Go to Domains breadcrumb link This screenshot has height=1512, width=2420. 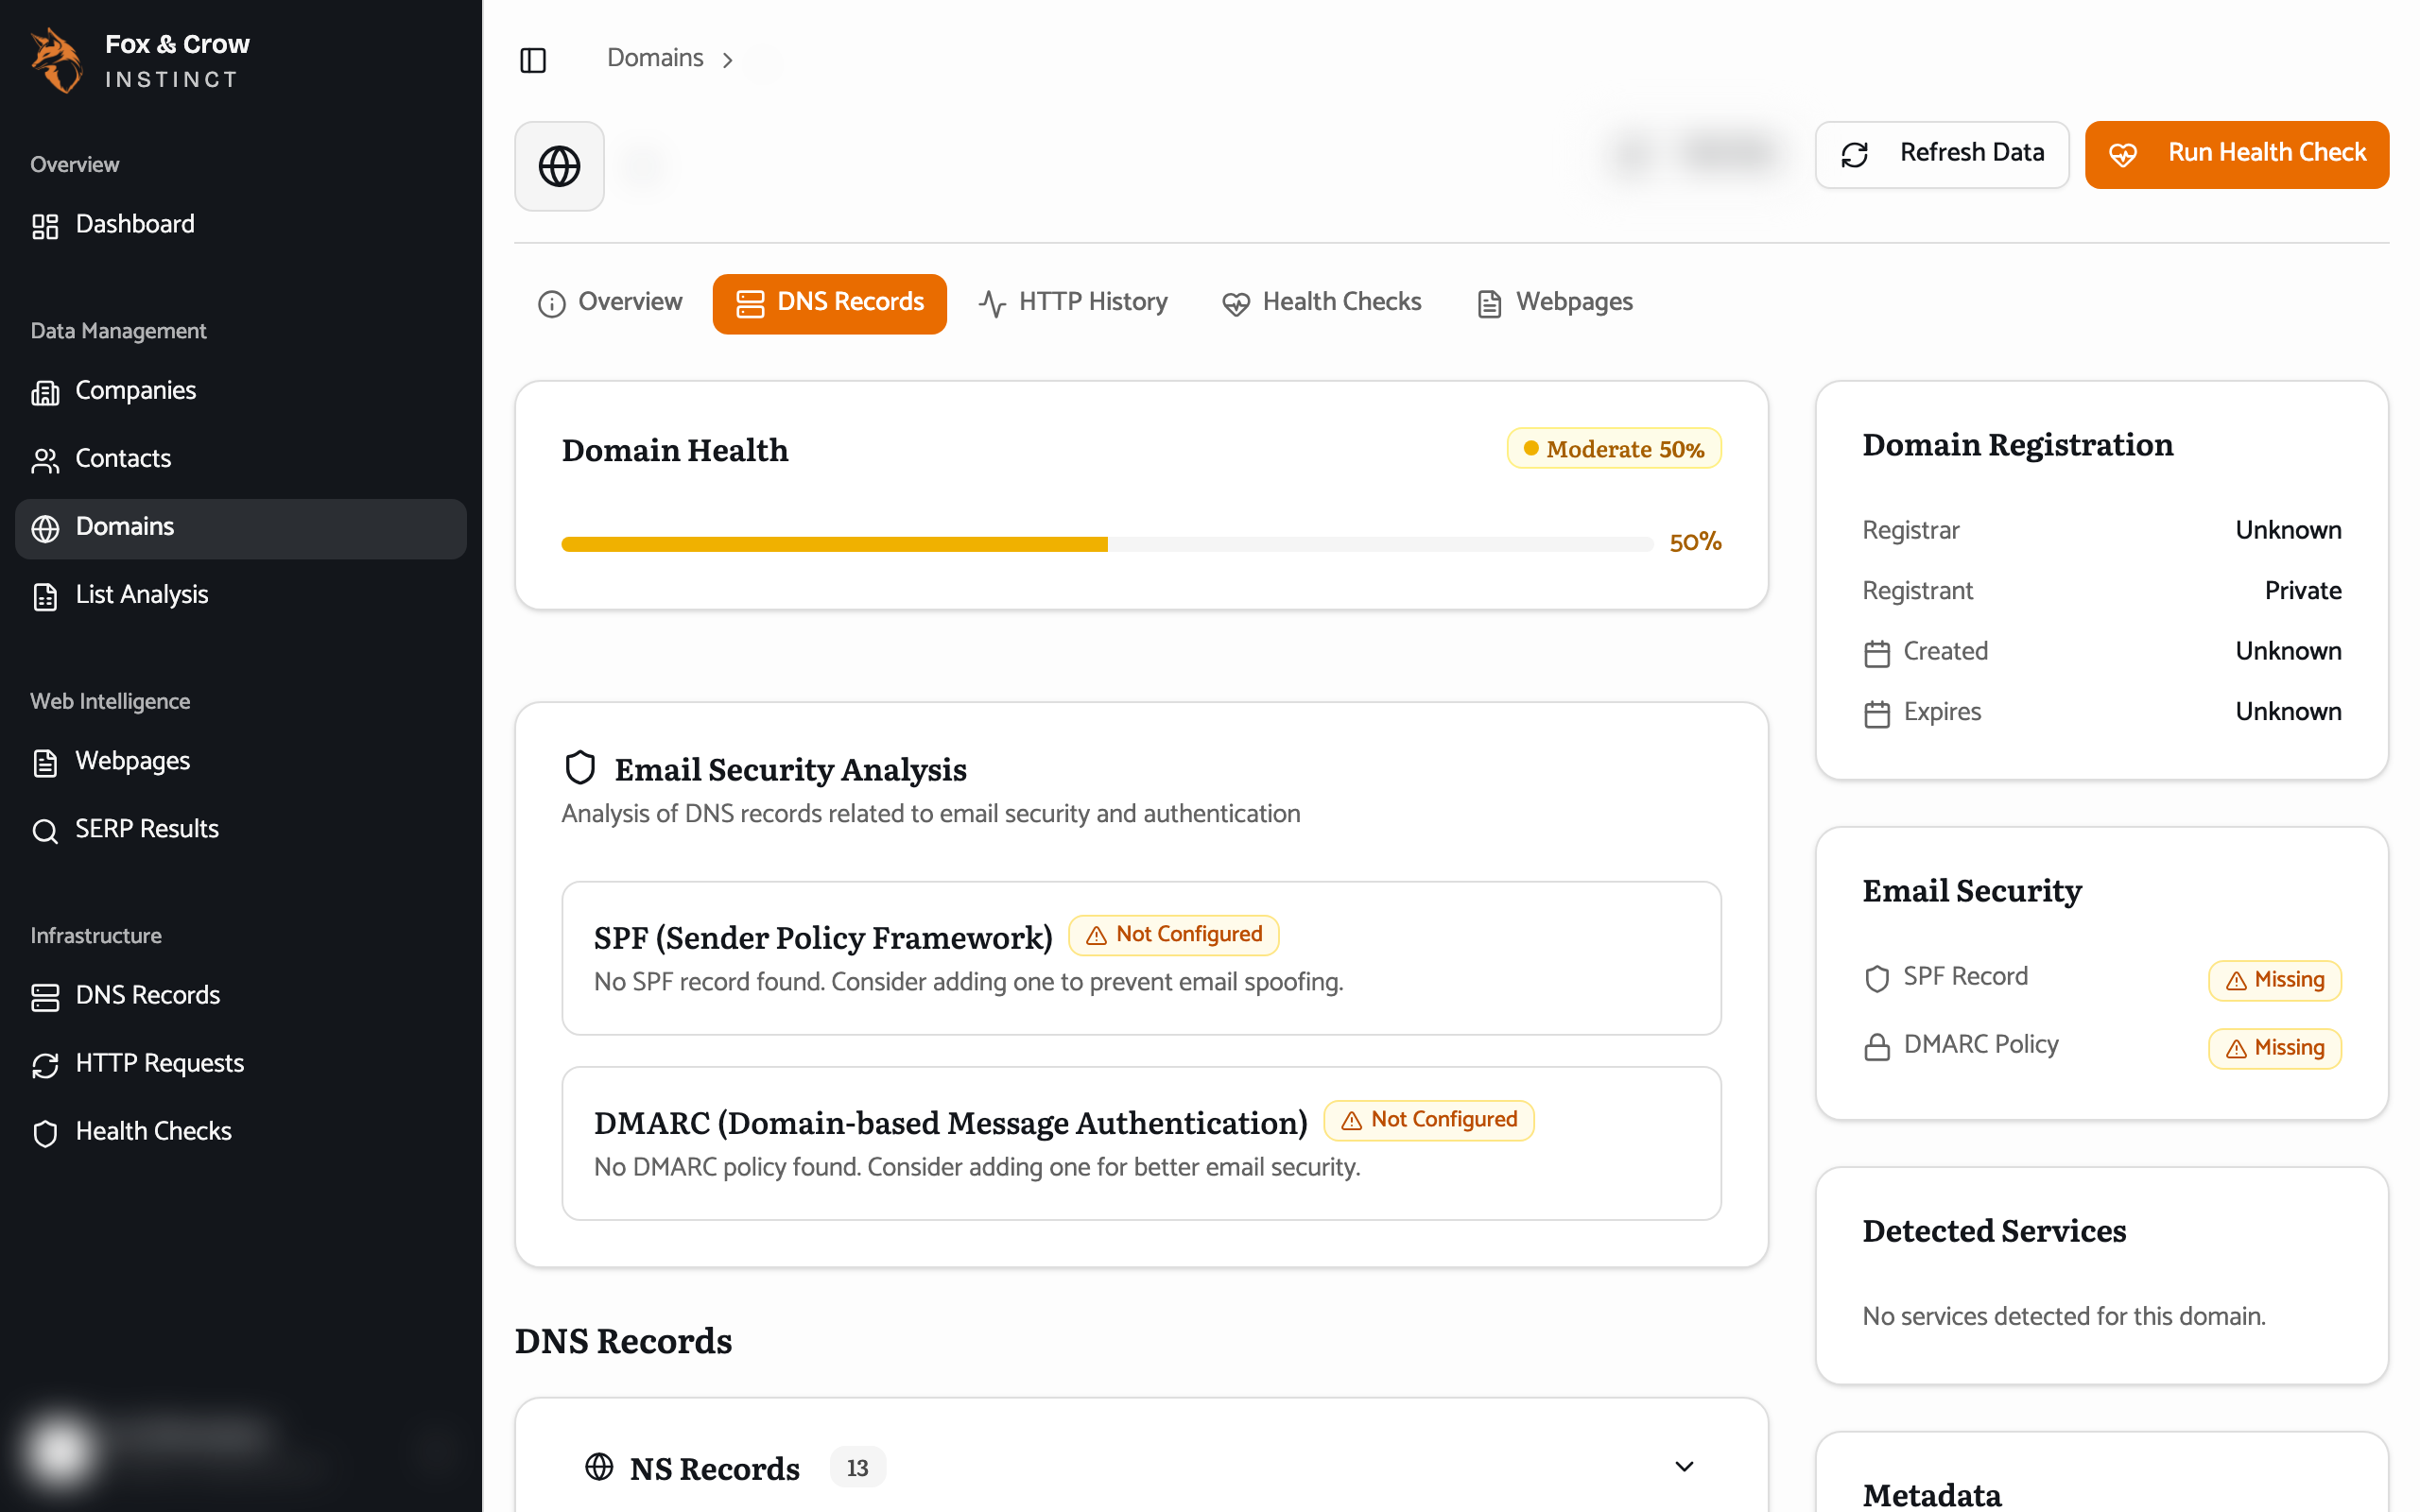(x=655, y=58)
